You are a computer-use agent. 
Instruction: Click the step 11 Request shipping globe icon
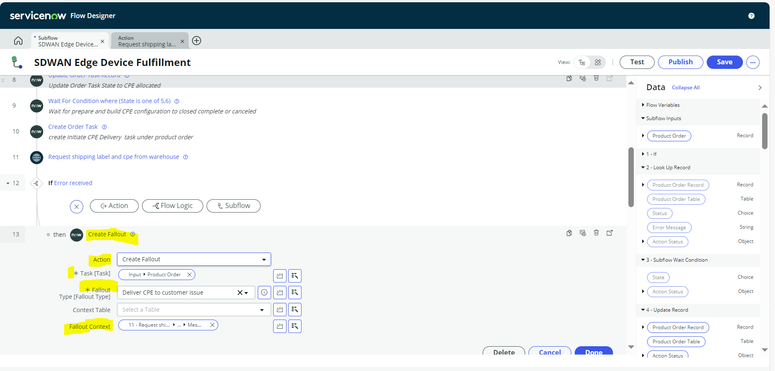[x=36, y=158]
